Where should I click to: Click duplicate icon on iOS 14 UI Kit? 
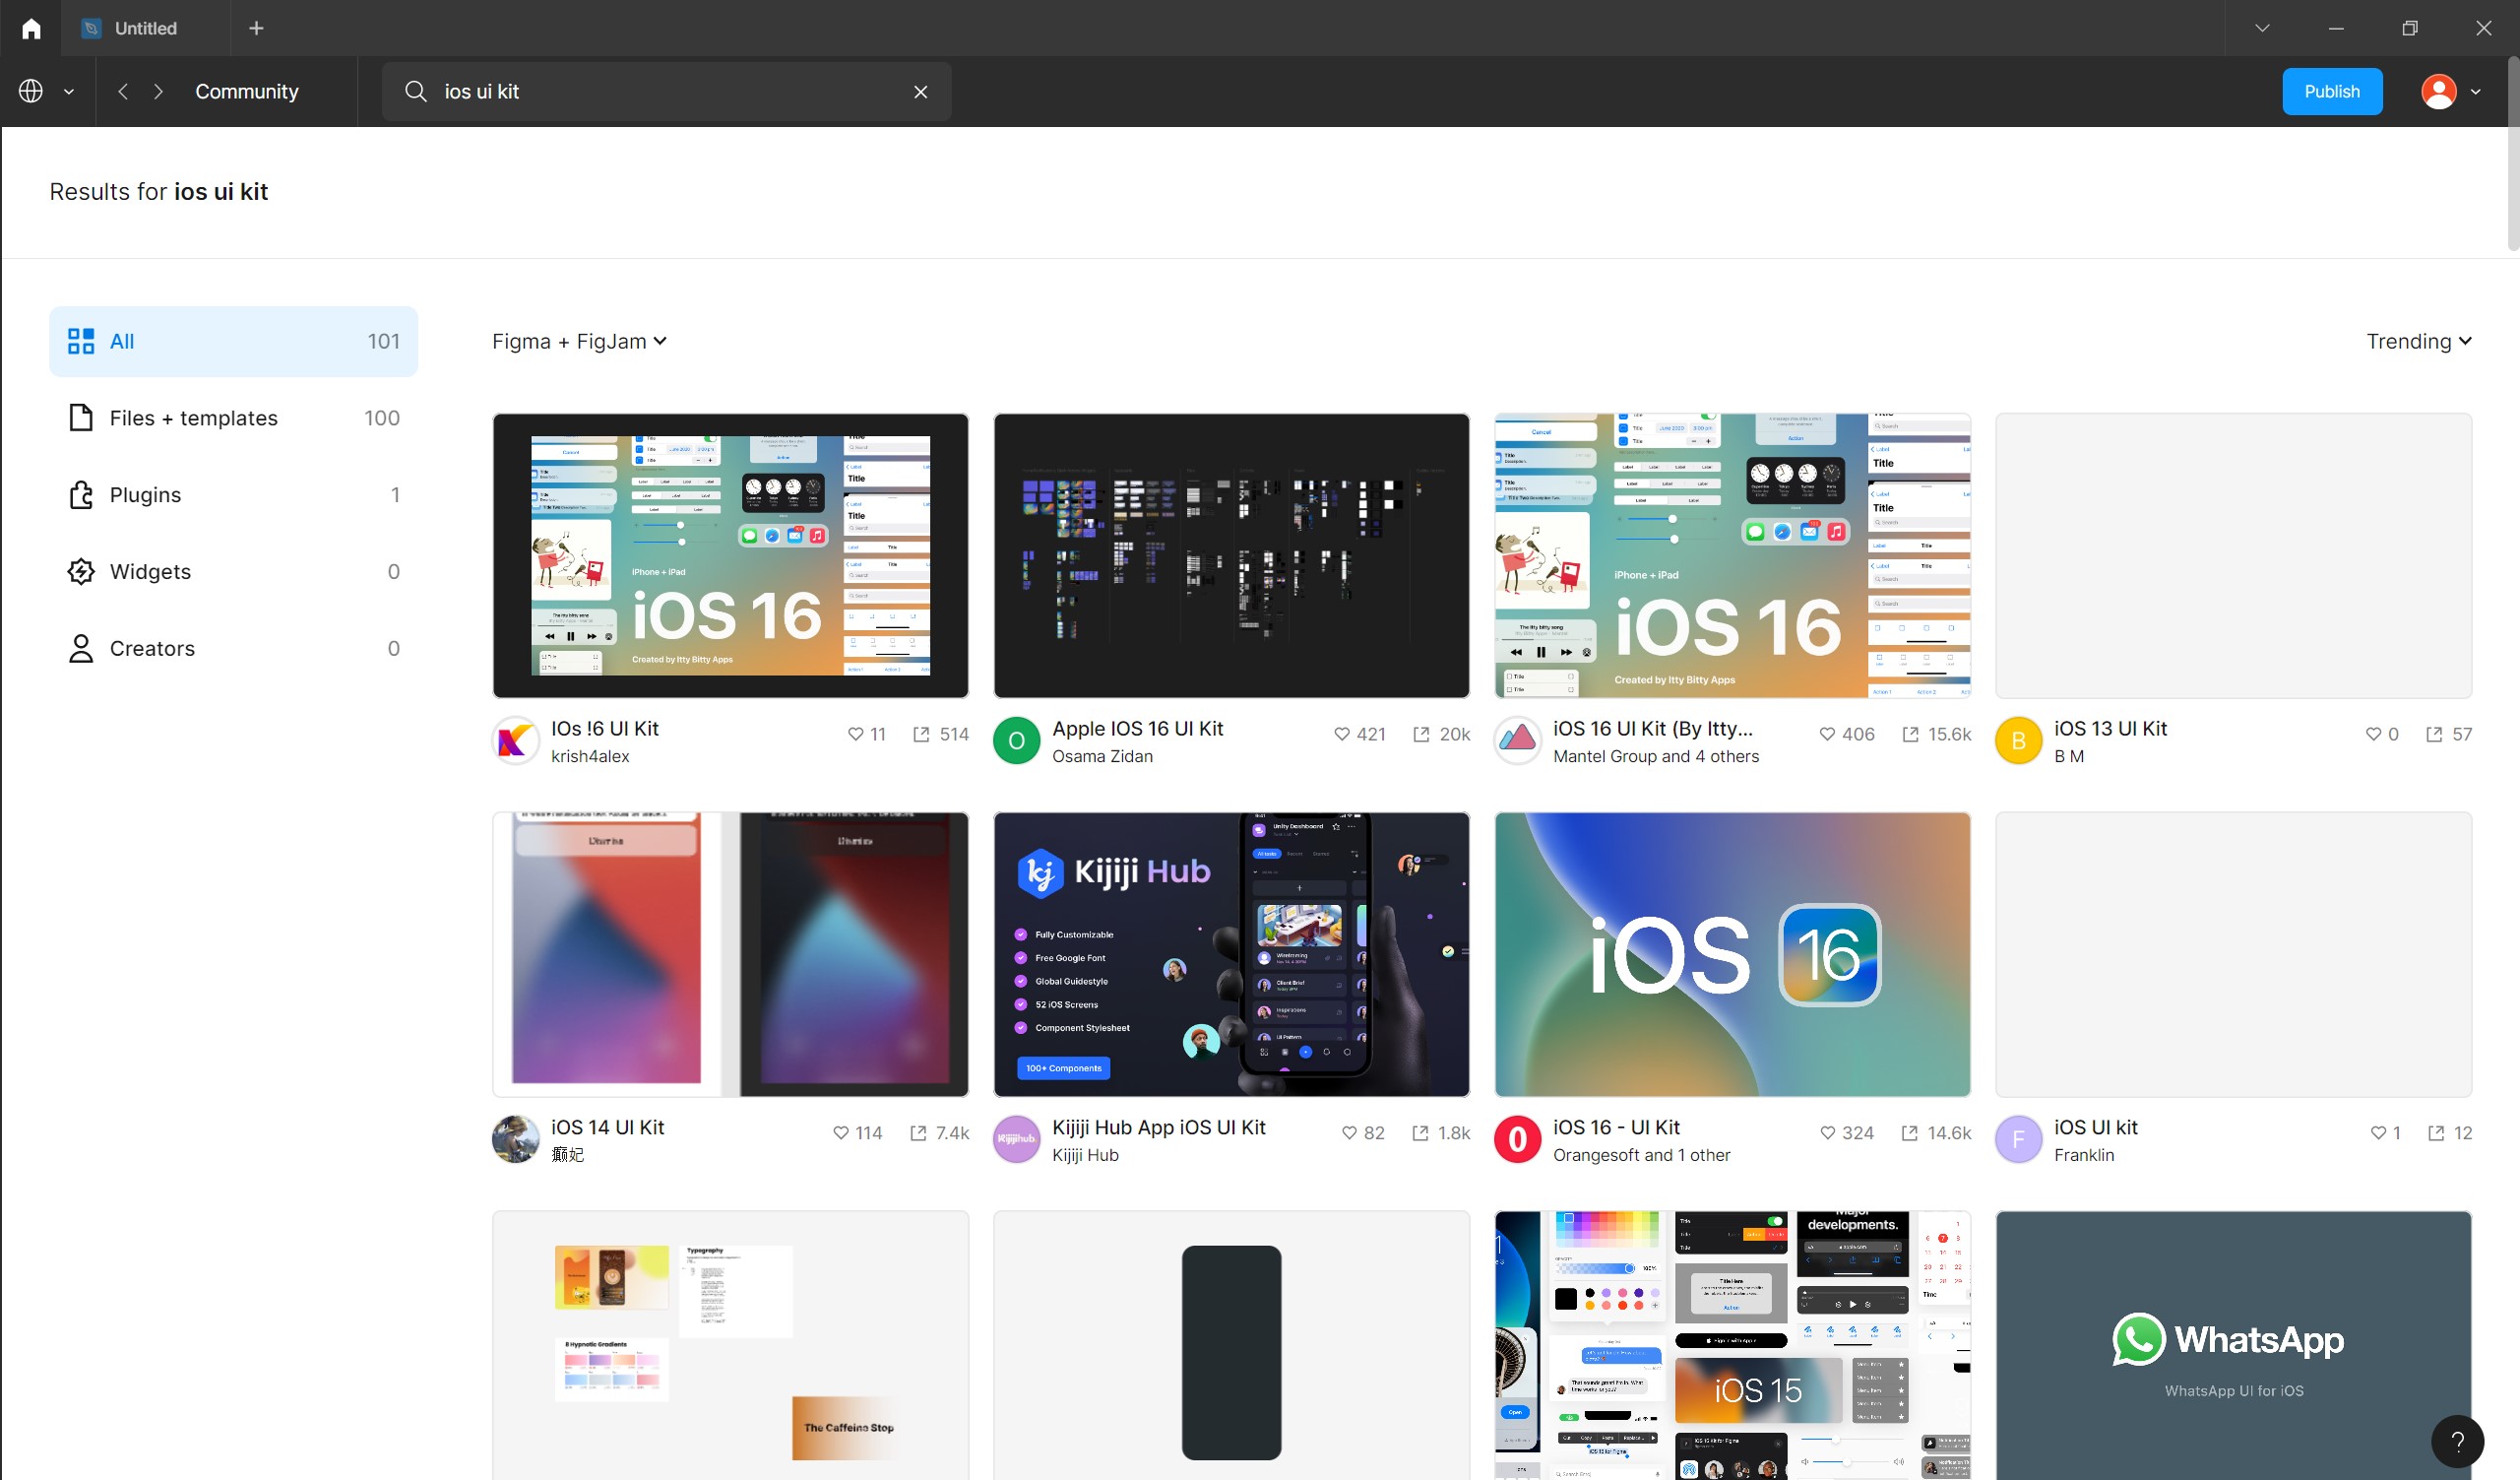coord(918,1133)
